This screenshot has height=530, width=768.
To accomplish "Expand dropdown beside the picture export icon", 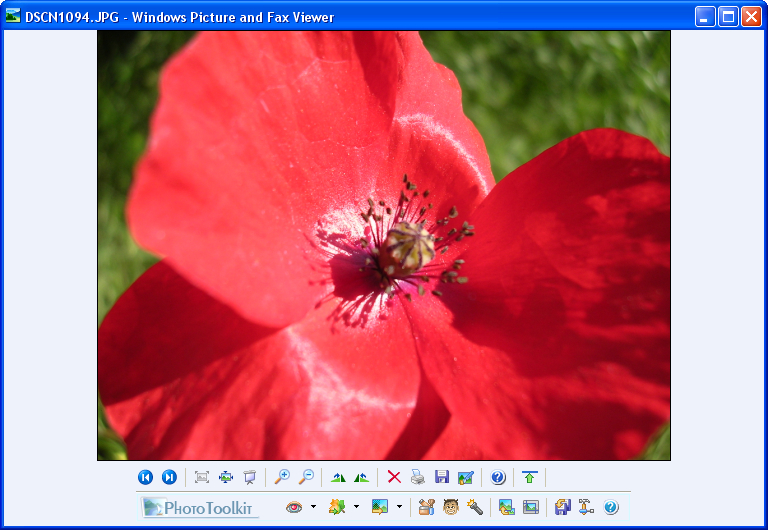I will (x=399, y=507).
